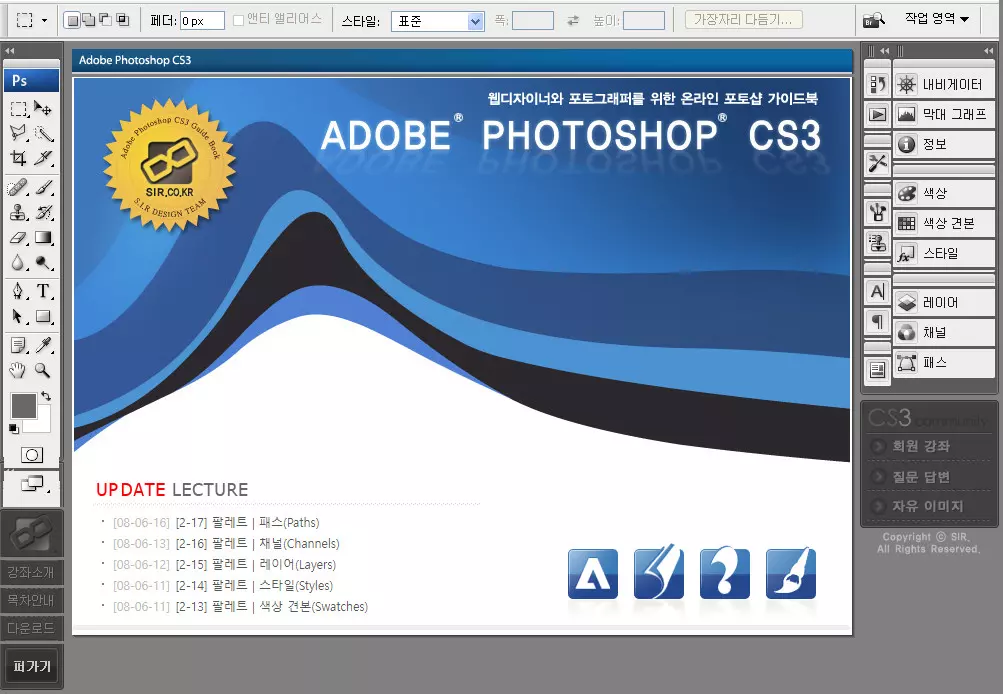
Task: Select the Horizontal Type tool
Action: tap(43, 291)
